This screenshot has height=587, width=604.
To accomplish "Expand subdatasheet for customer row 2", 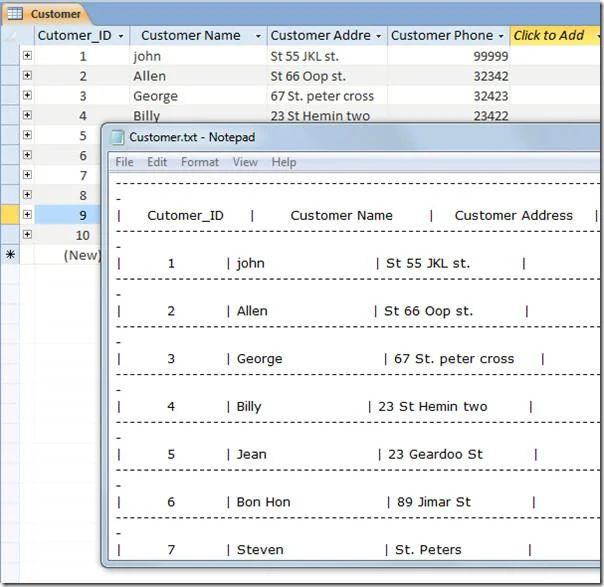I will [x=27, y=75].
